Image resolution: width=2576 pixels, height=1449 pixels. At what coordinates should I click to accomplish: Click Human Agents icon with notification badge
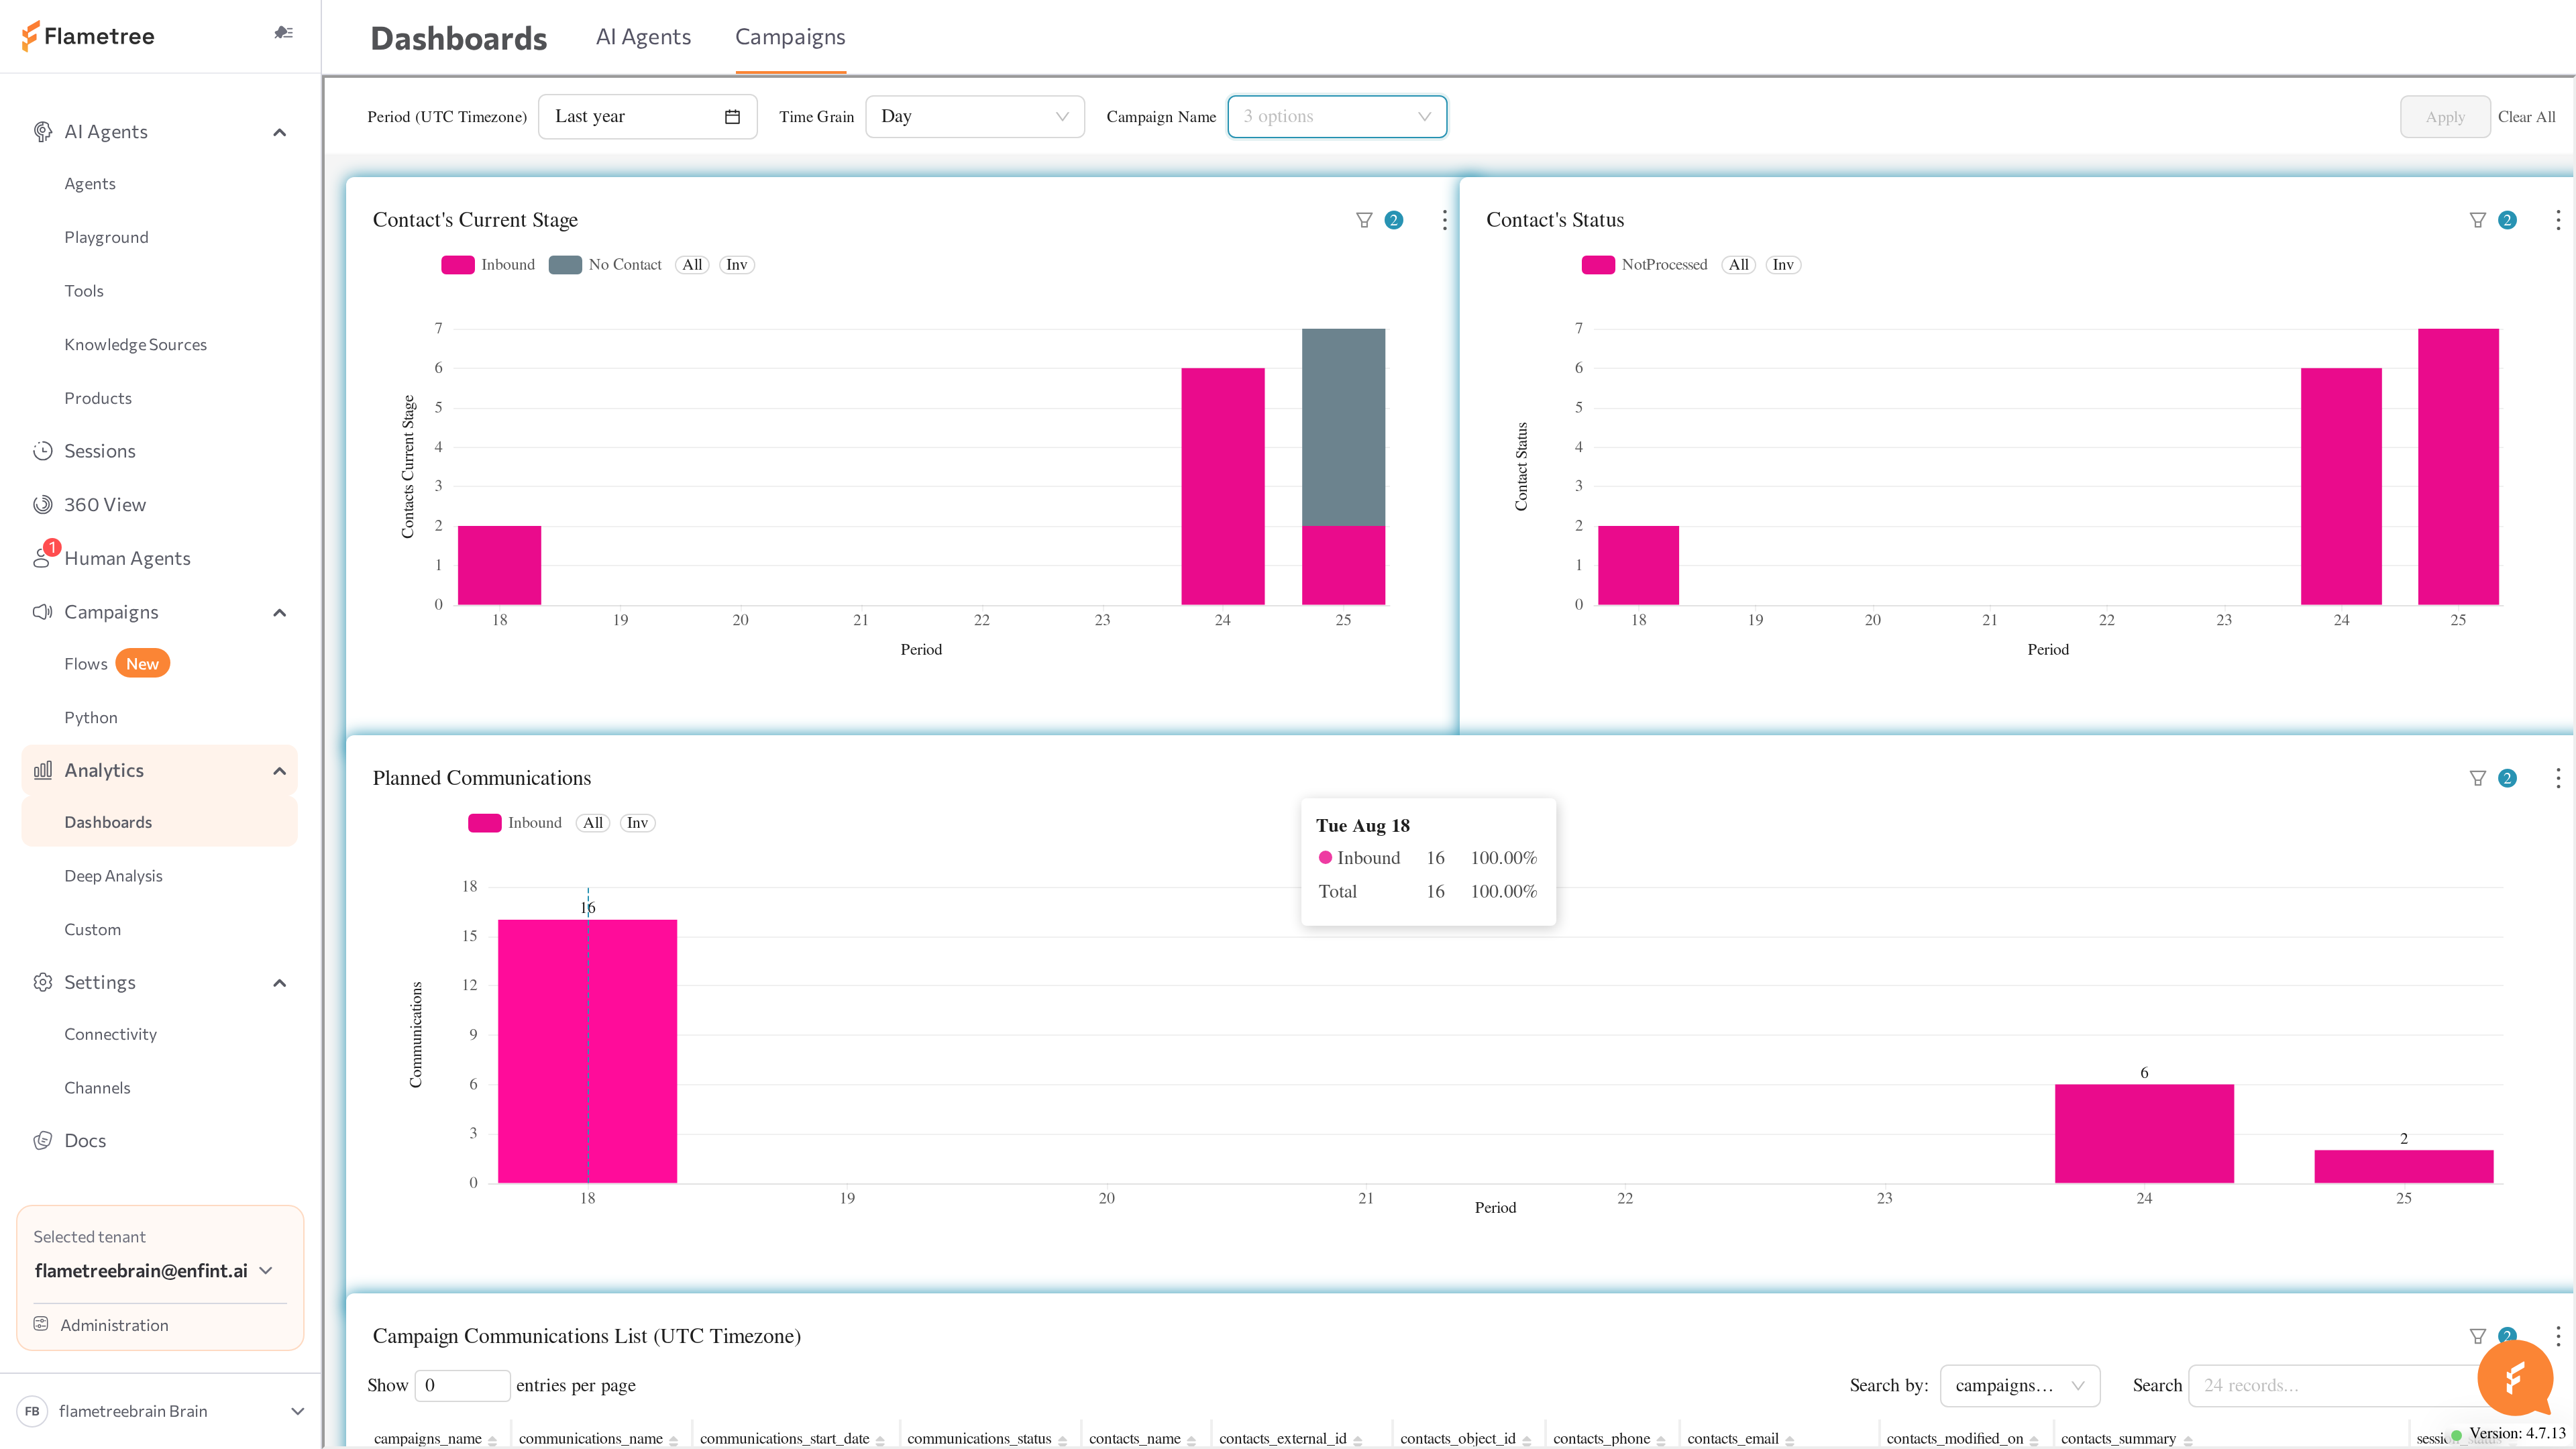coord(44,556)
